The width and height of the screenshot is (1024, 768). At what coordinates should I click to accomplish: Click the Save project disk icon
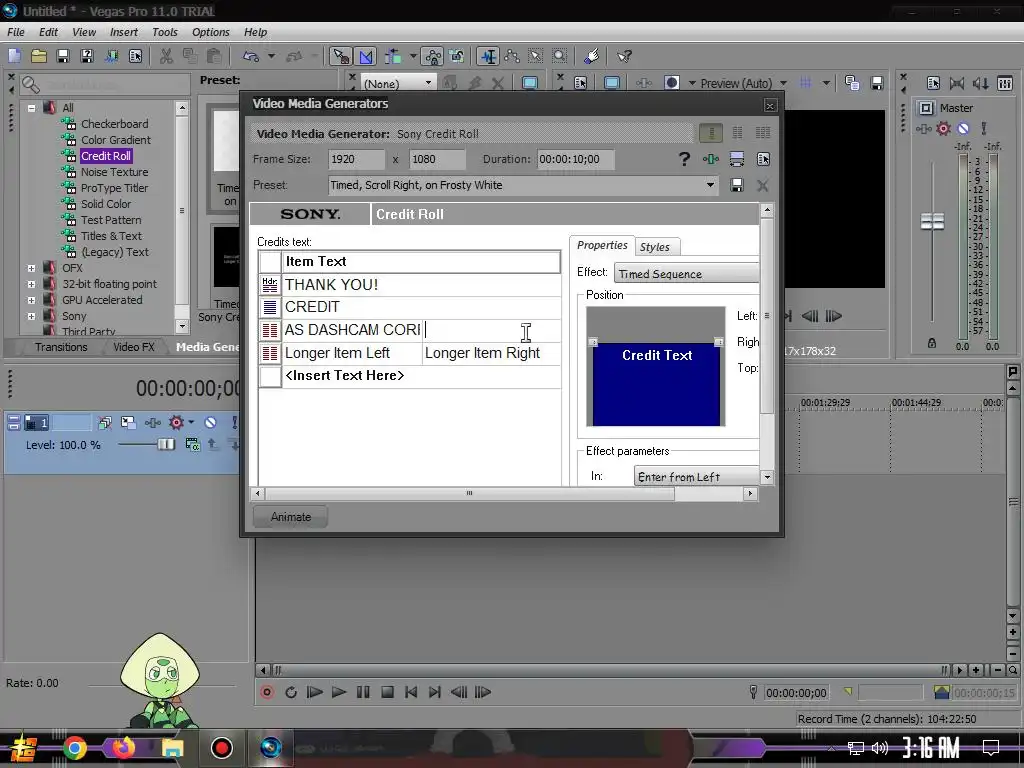click(63, 57)
